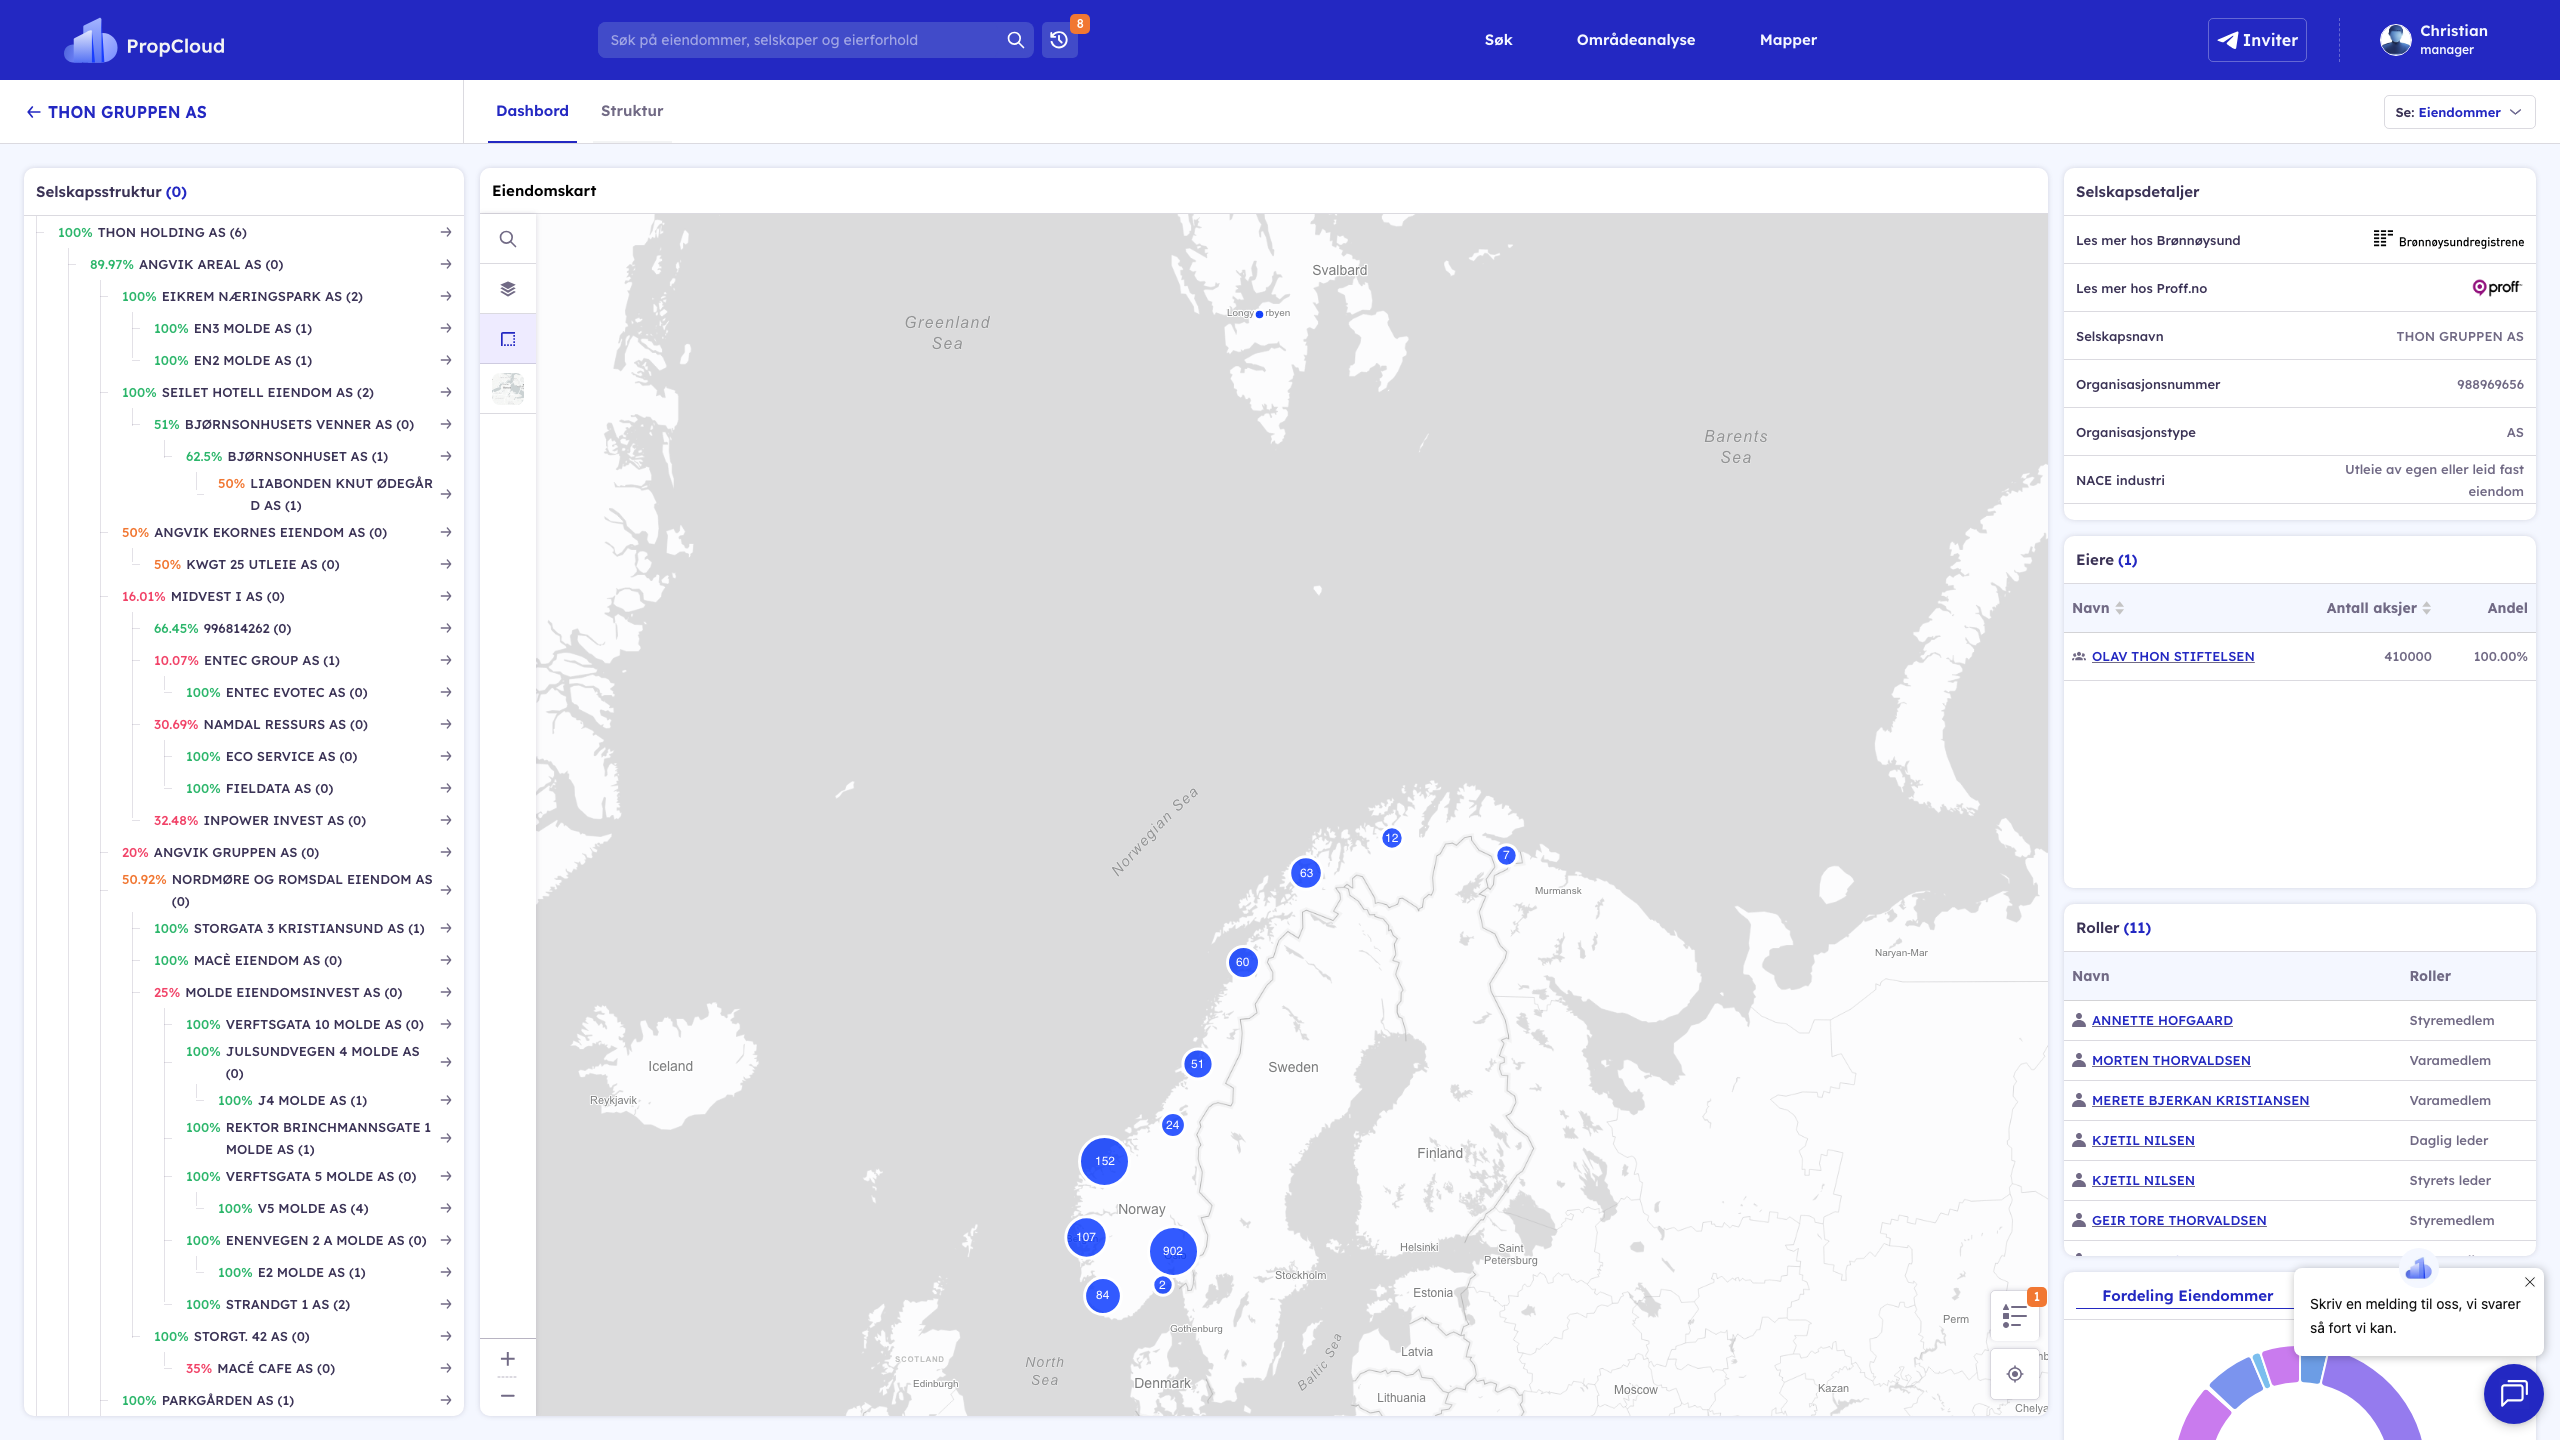Screen dimensions: 2560x1440
Task: Focus the property search input field
Action: (802, 40)
